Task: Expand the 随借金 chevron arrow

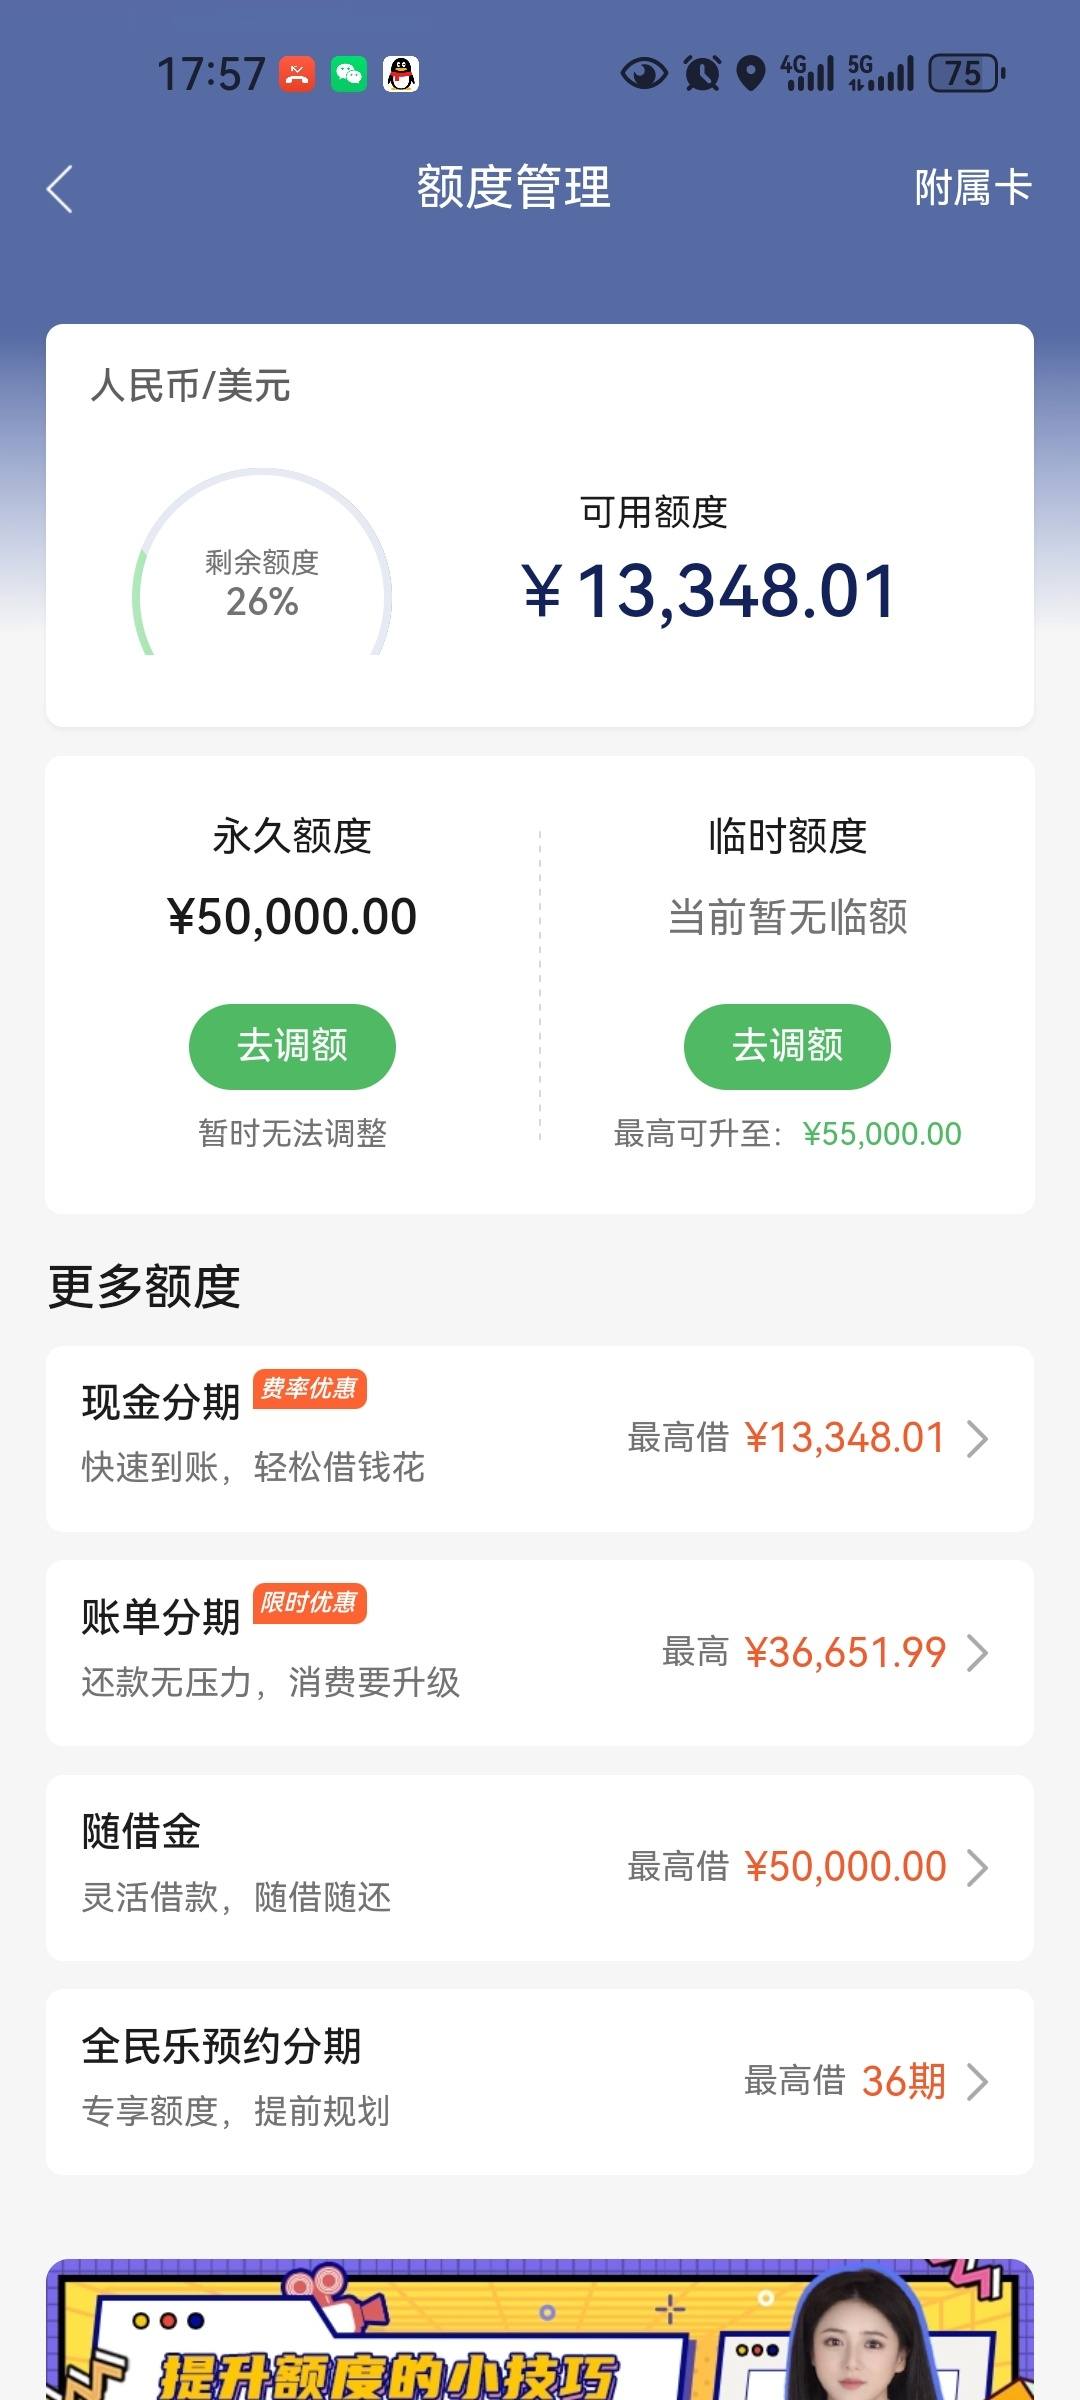Action: point(978,1867)
